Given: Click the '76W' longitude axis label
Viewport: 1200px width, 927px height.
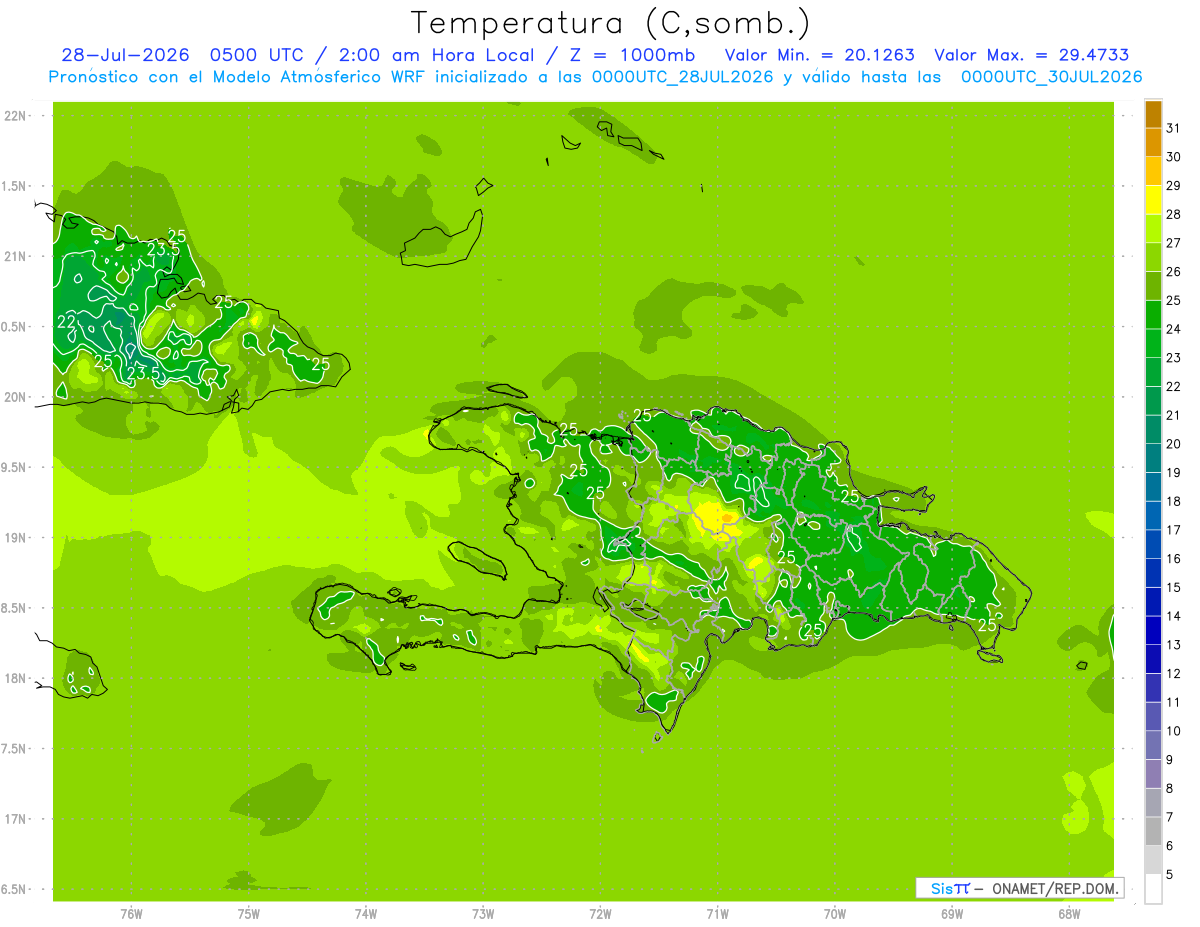Looking at the screenshot, I should click(x=131, y=913).
